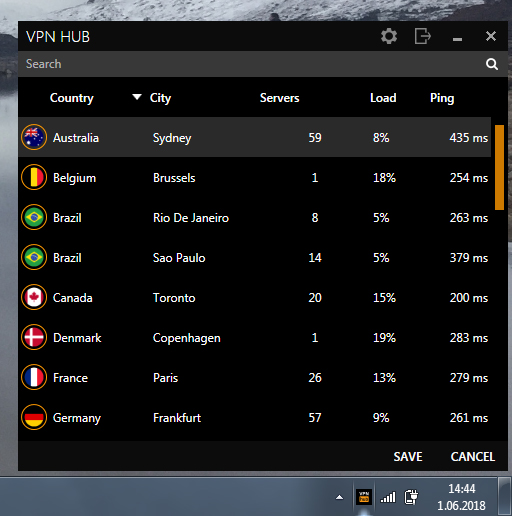Click the VPN HUB tray icon
The image size is (512, 516).
click(364, 497)
